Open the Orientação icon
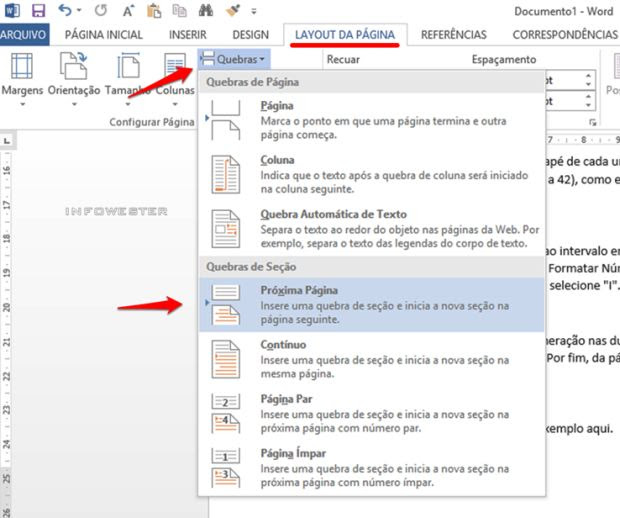Screen dimensions: 620x518 coord(74,66)
